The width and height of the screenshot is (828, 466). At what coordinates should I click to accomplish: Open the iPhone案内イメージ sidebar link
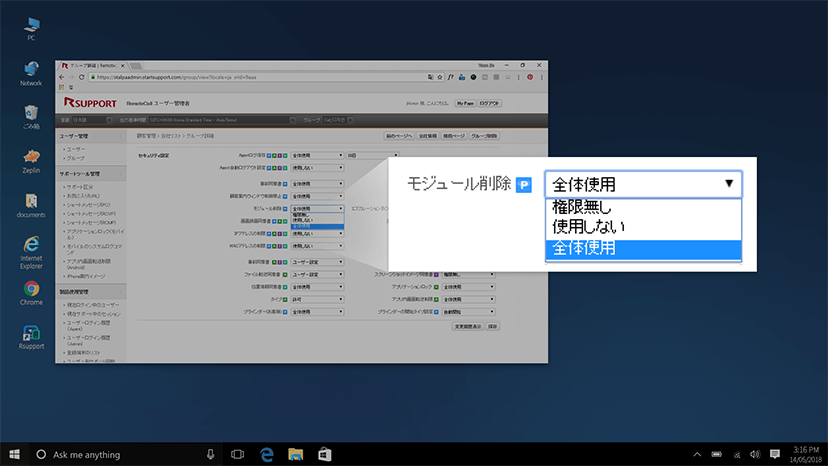pos(86,276)
